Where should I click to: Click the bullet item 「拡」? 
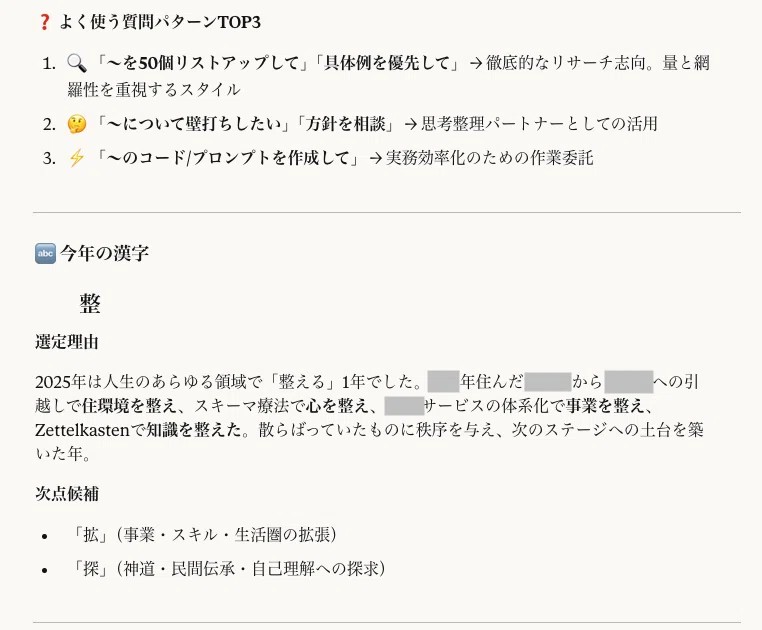tap(204, 535)
